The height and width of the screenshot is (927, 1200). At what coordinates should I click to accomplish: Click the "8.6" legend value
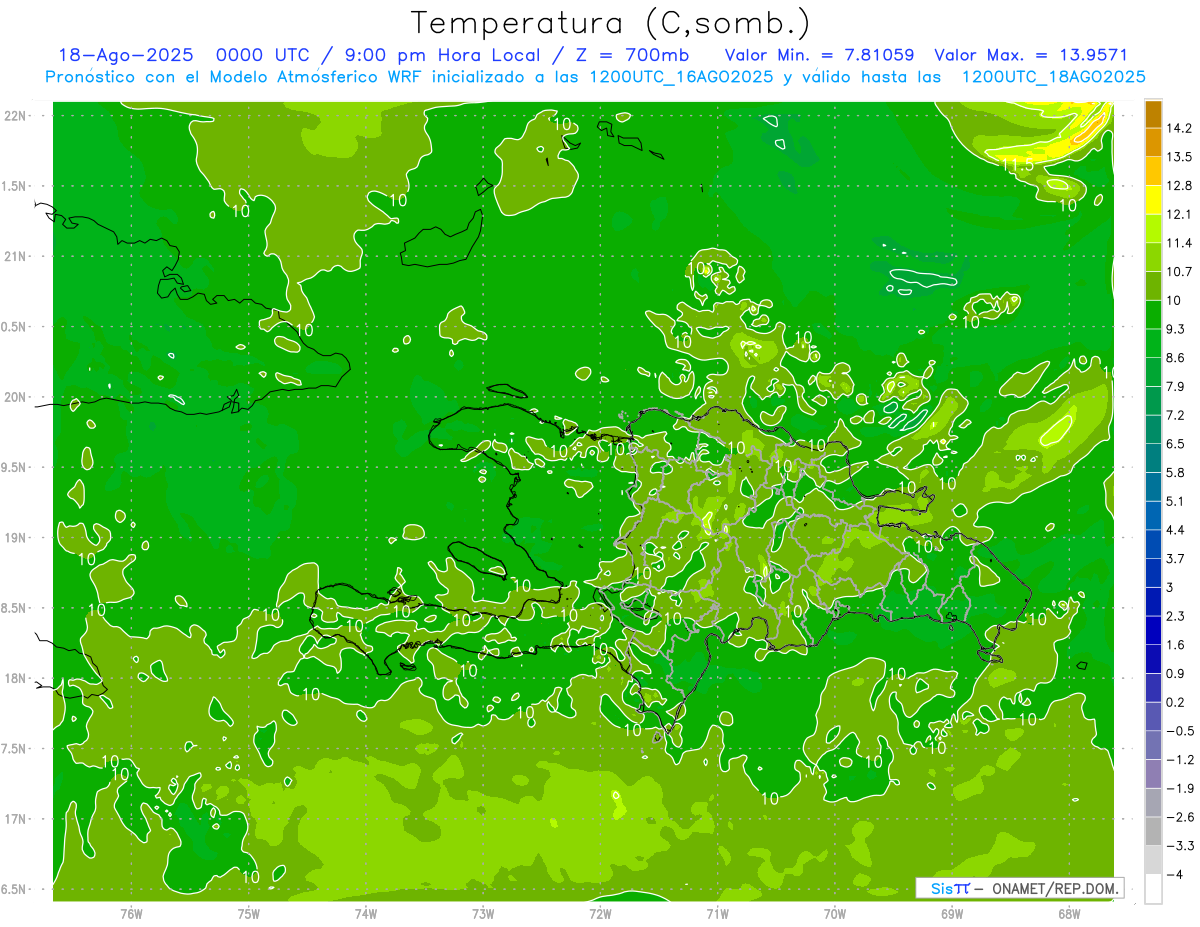(x=1176, y=358)
